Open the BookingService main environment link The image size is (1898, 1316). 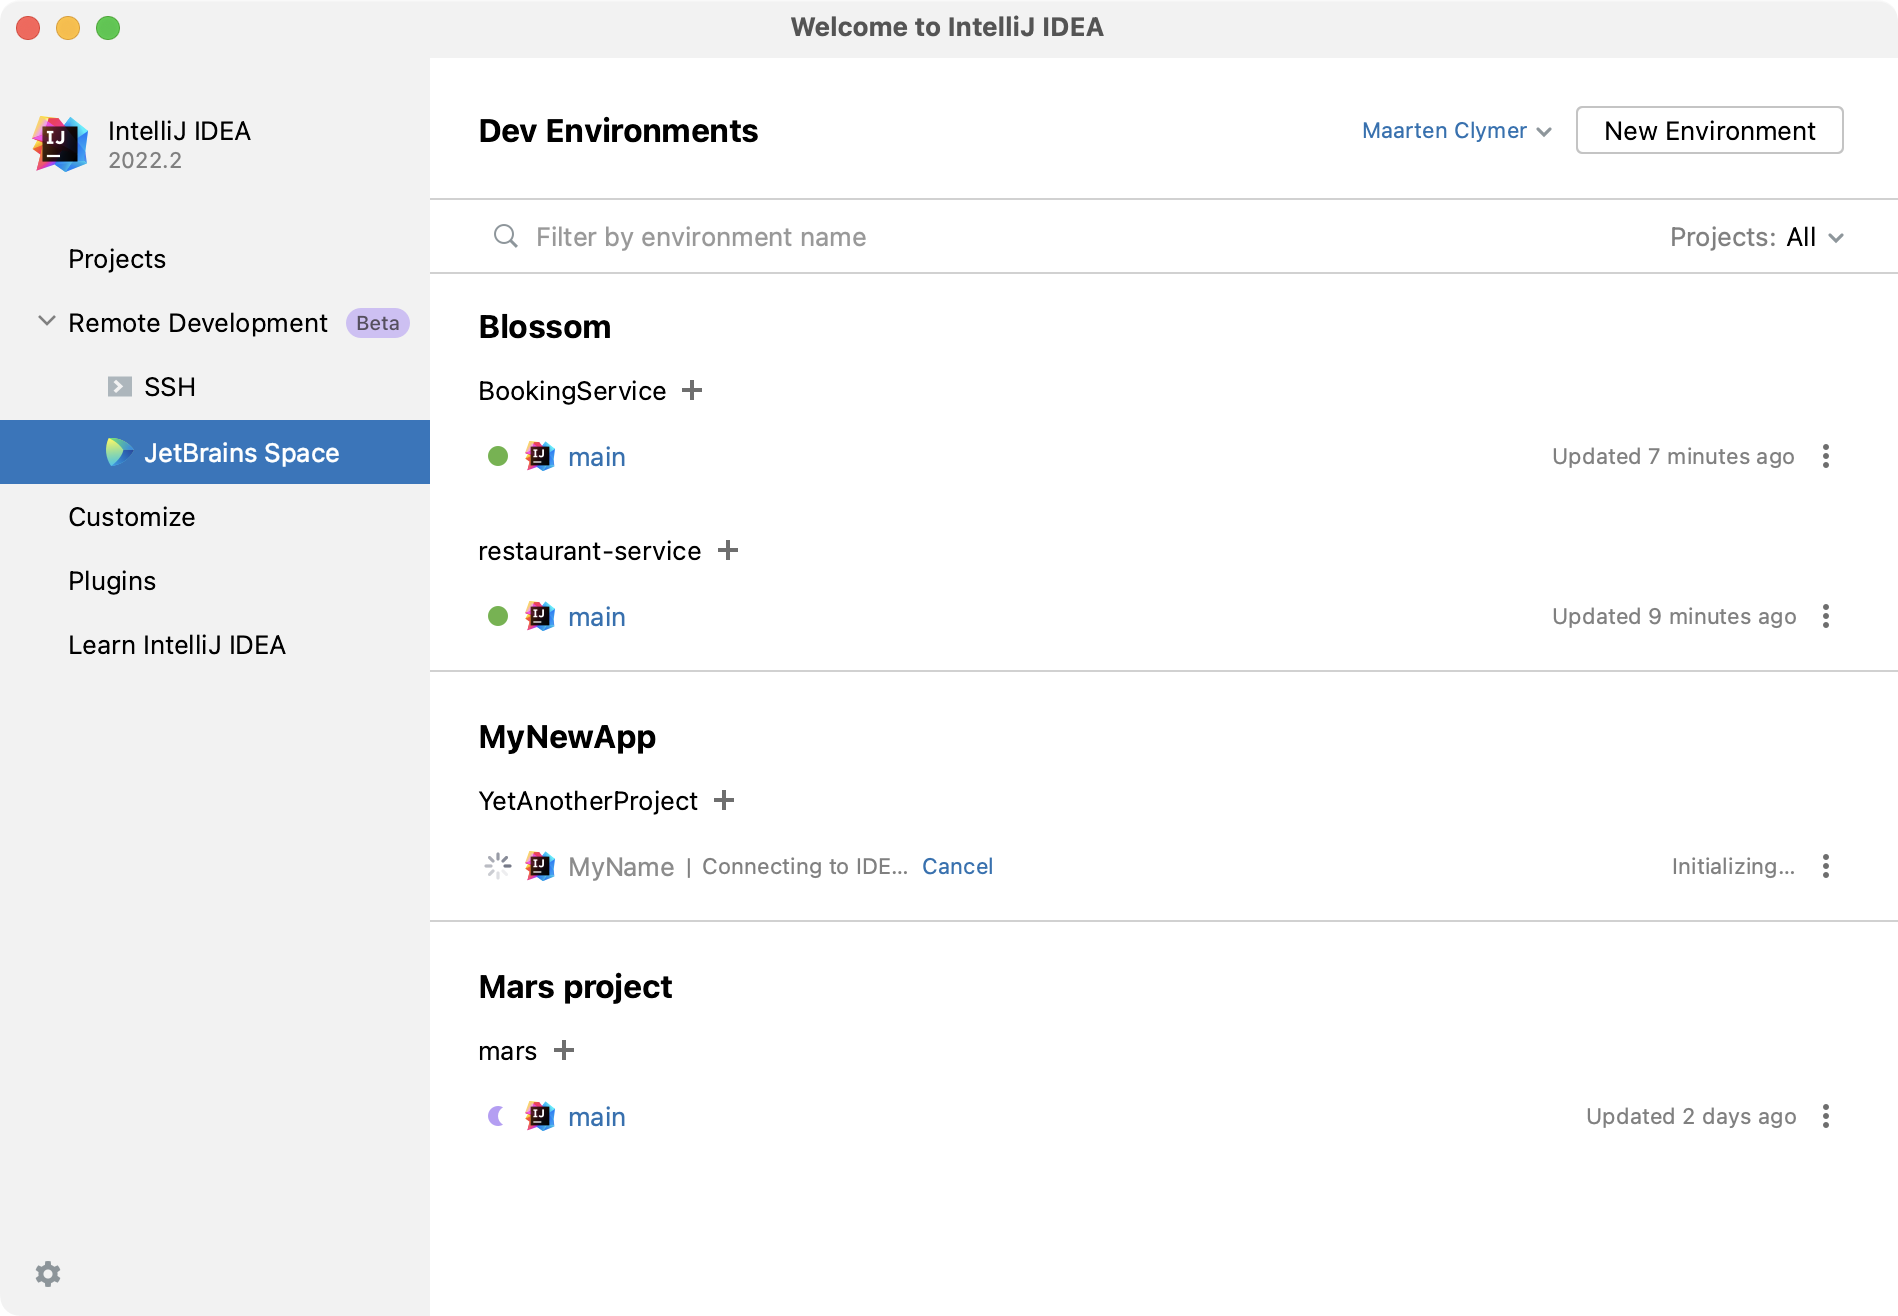tap(597, 457)
